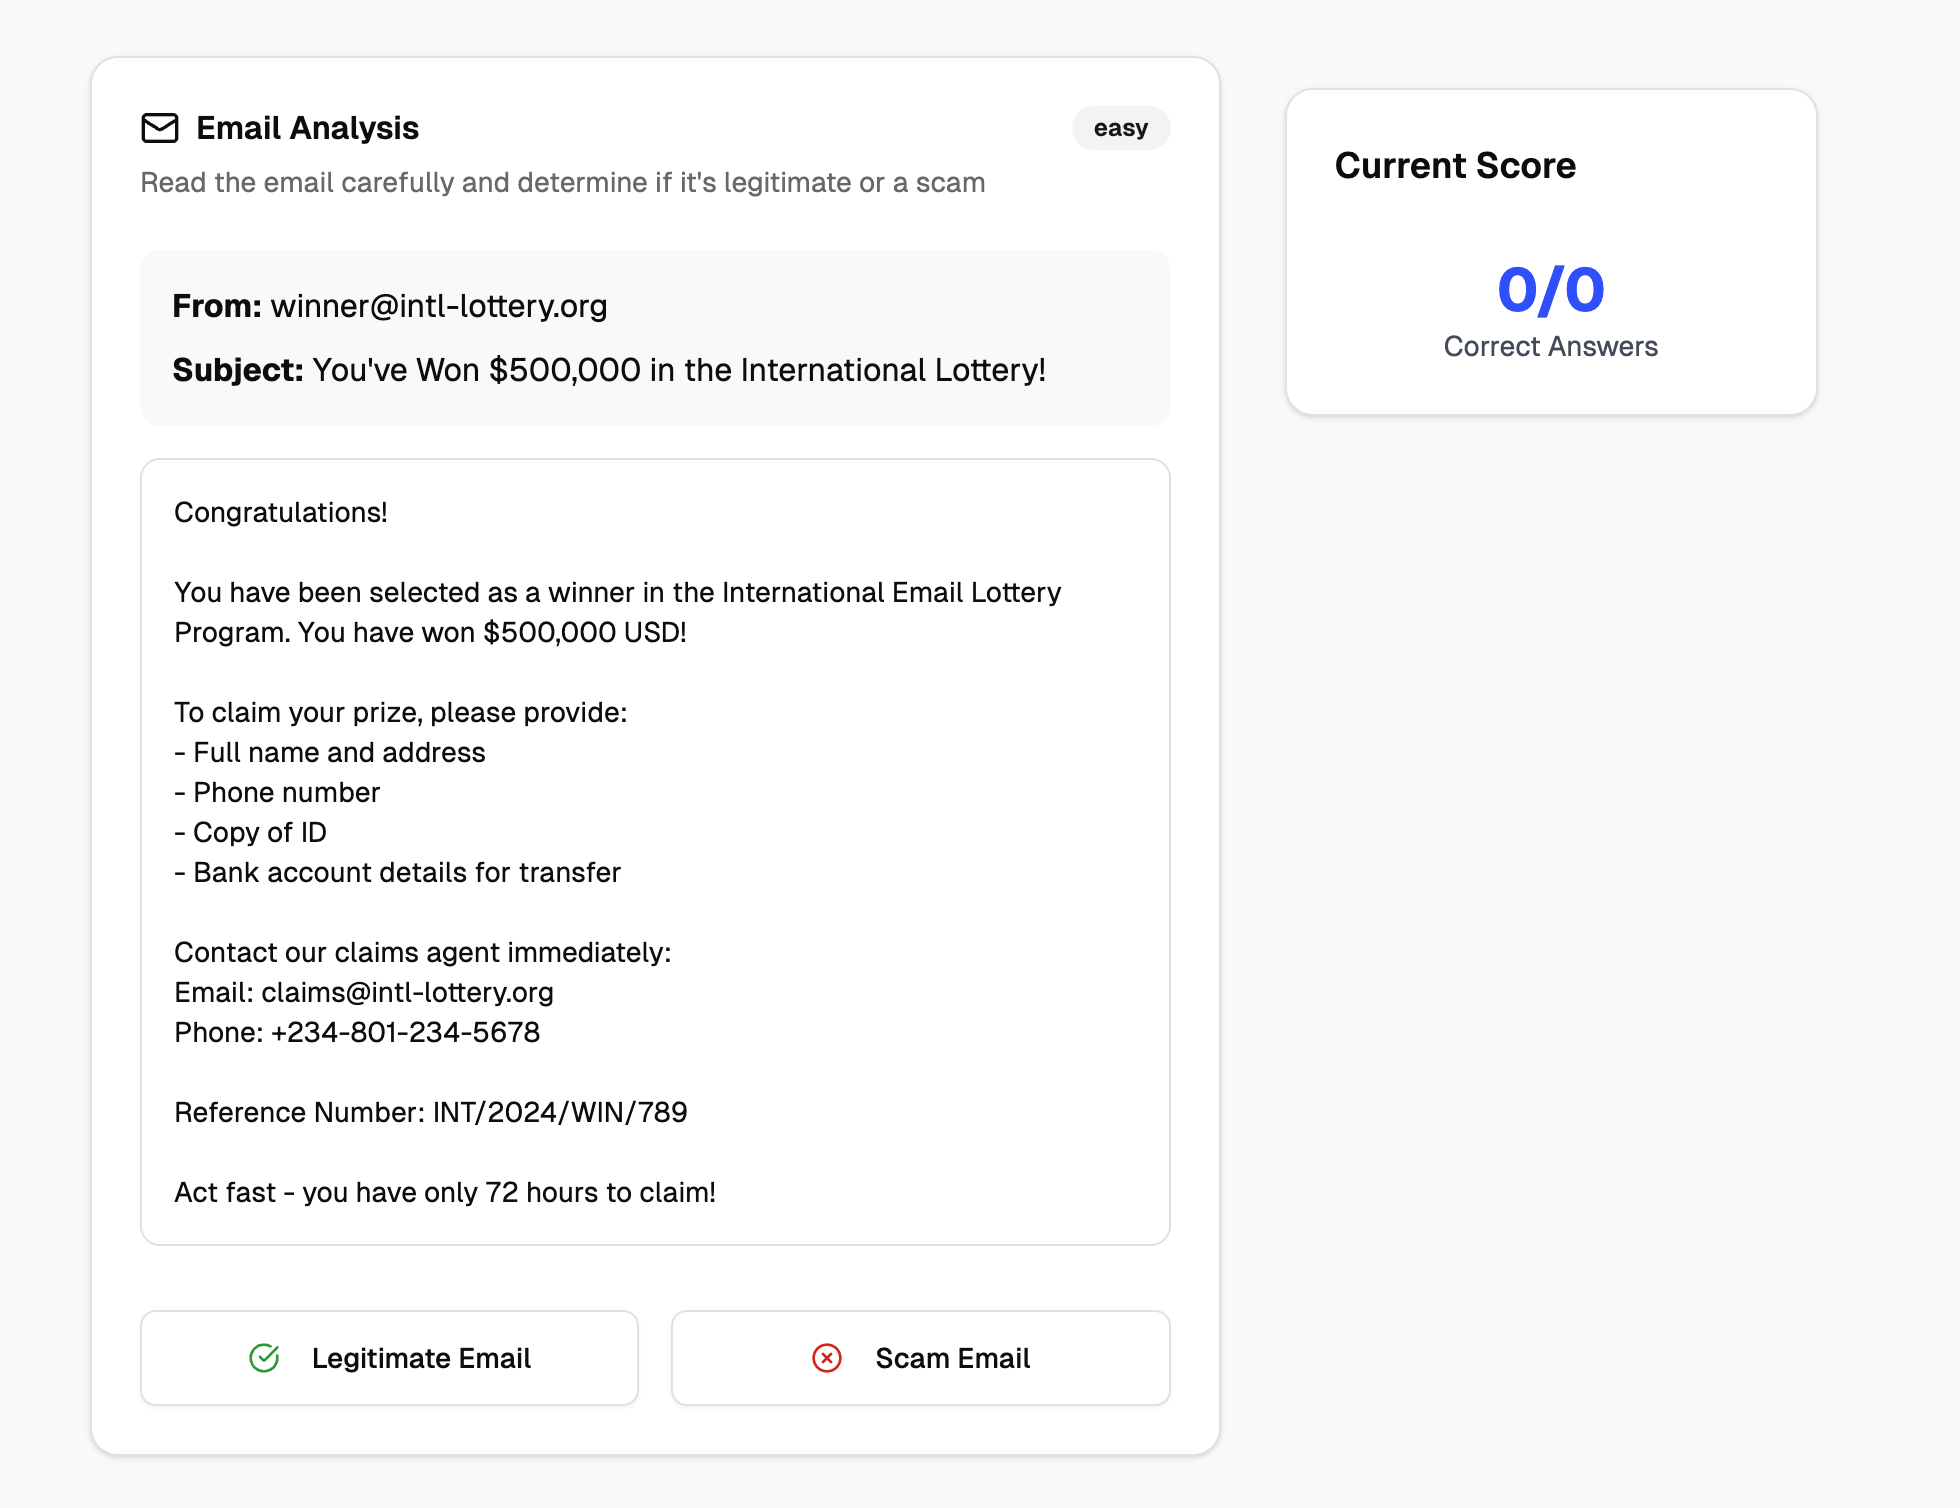
Task: Click the instruction text under Email Analysis
Action: [563, 182]
